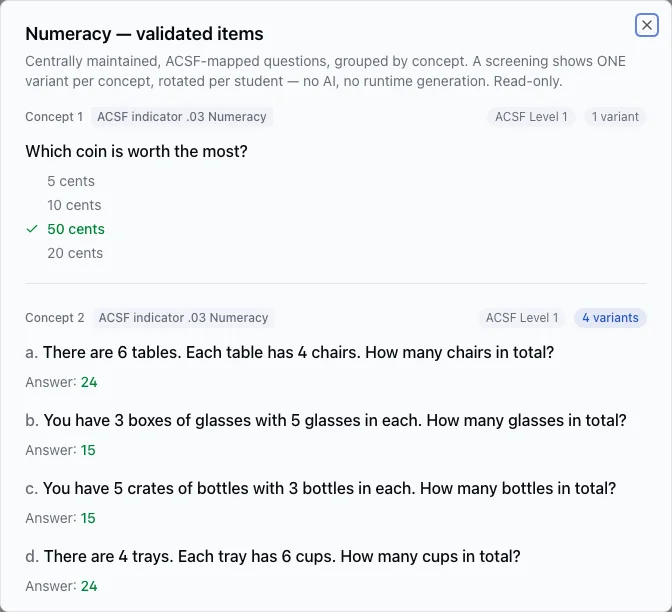Image resolution: width=672 pixels, height=612 pixels.
Task: Click the Concept 1 label
Action: click(x=54, y=117)
